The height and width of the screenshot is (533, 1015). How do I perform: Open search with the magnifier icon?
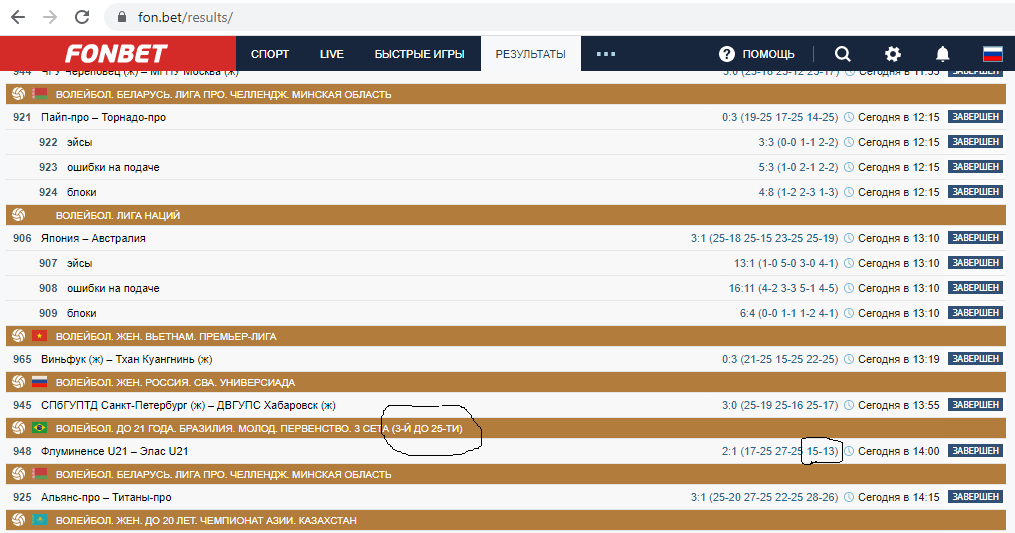coord(843,54)
